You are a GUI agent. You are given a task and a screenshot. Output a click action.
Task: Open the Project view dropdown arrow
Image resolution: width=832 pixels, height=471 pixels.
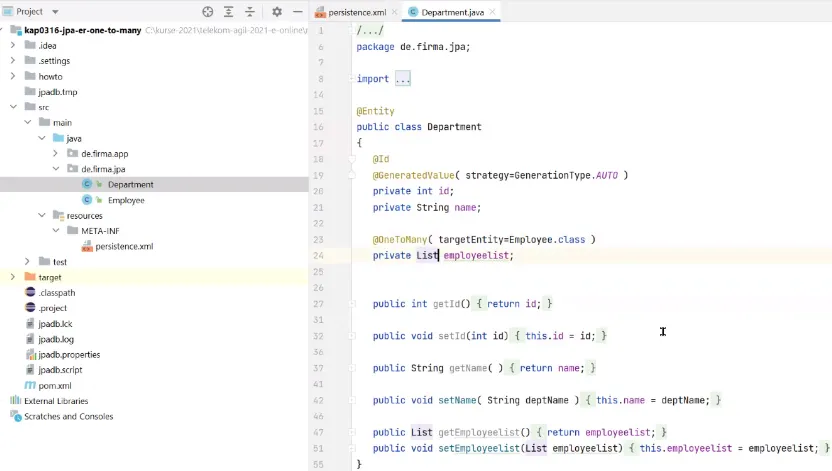click(x=55, y=12)
